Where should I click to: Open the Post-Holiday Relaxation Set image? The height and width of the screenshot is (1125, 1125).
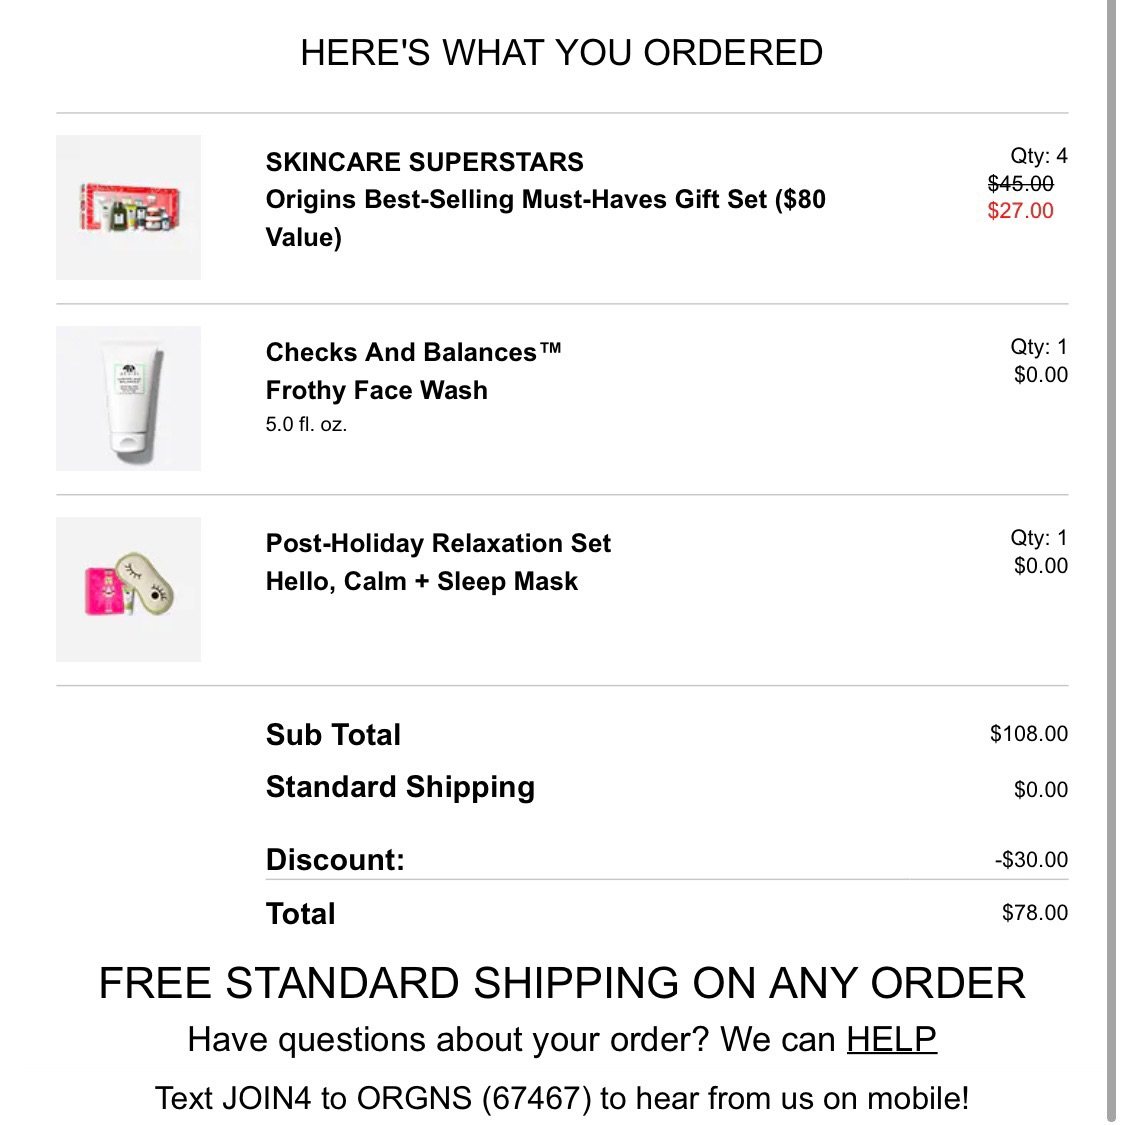(x=128, y=589)
